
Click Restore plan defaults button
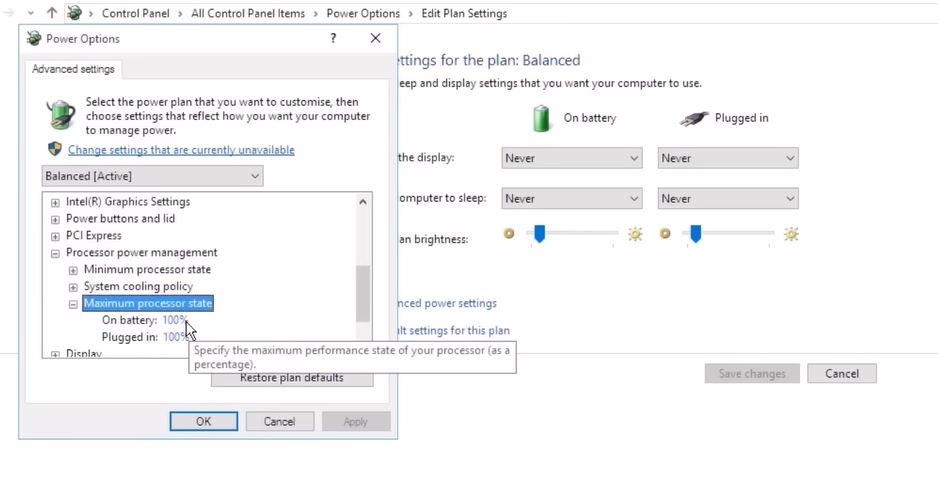tap(292, 379)
